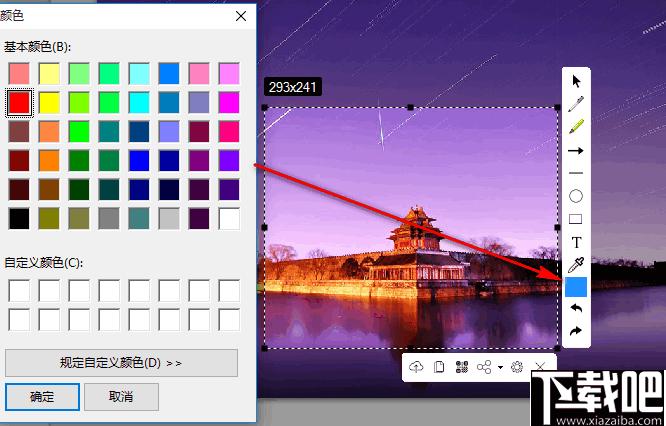Confirm with the 确定 button
Viewport: 666px width, 426px height.
(42, 397)
